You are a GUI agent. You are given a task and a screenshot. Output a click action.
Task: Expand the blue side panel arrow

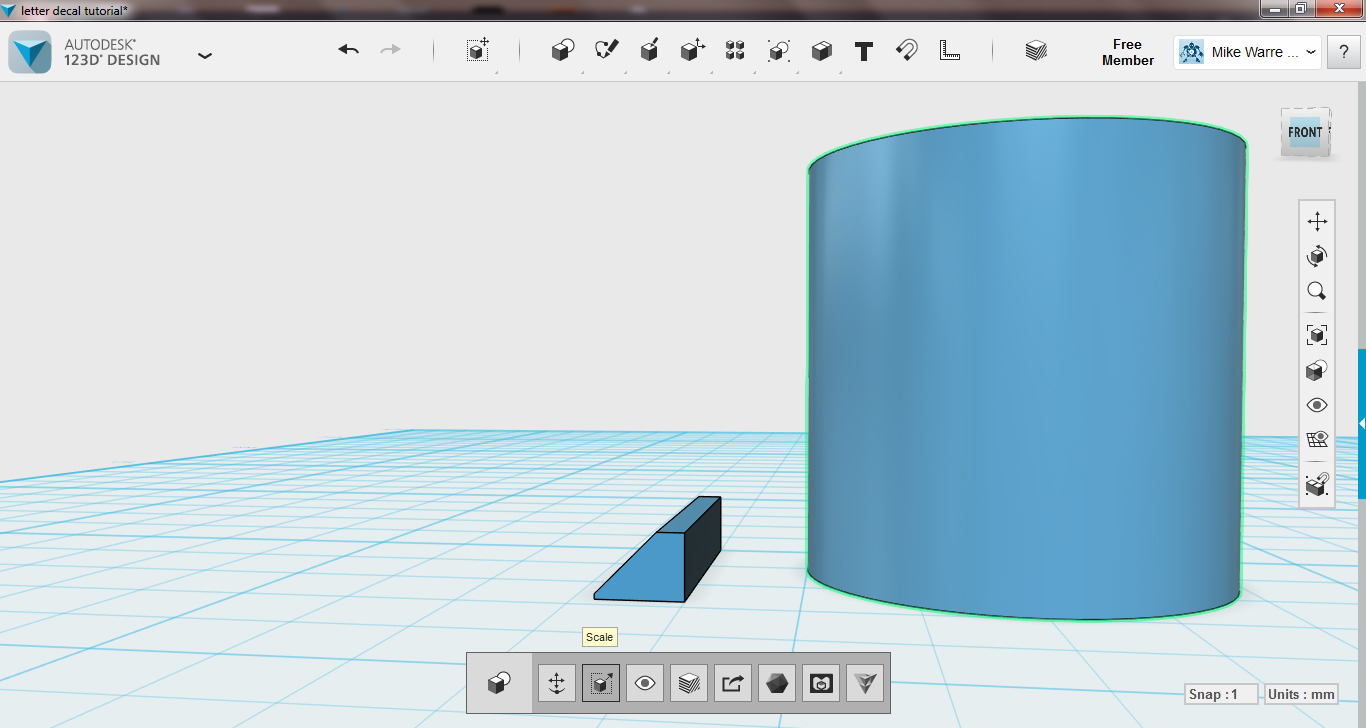click(x=1362, y=424)
